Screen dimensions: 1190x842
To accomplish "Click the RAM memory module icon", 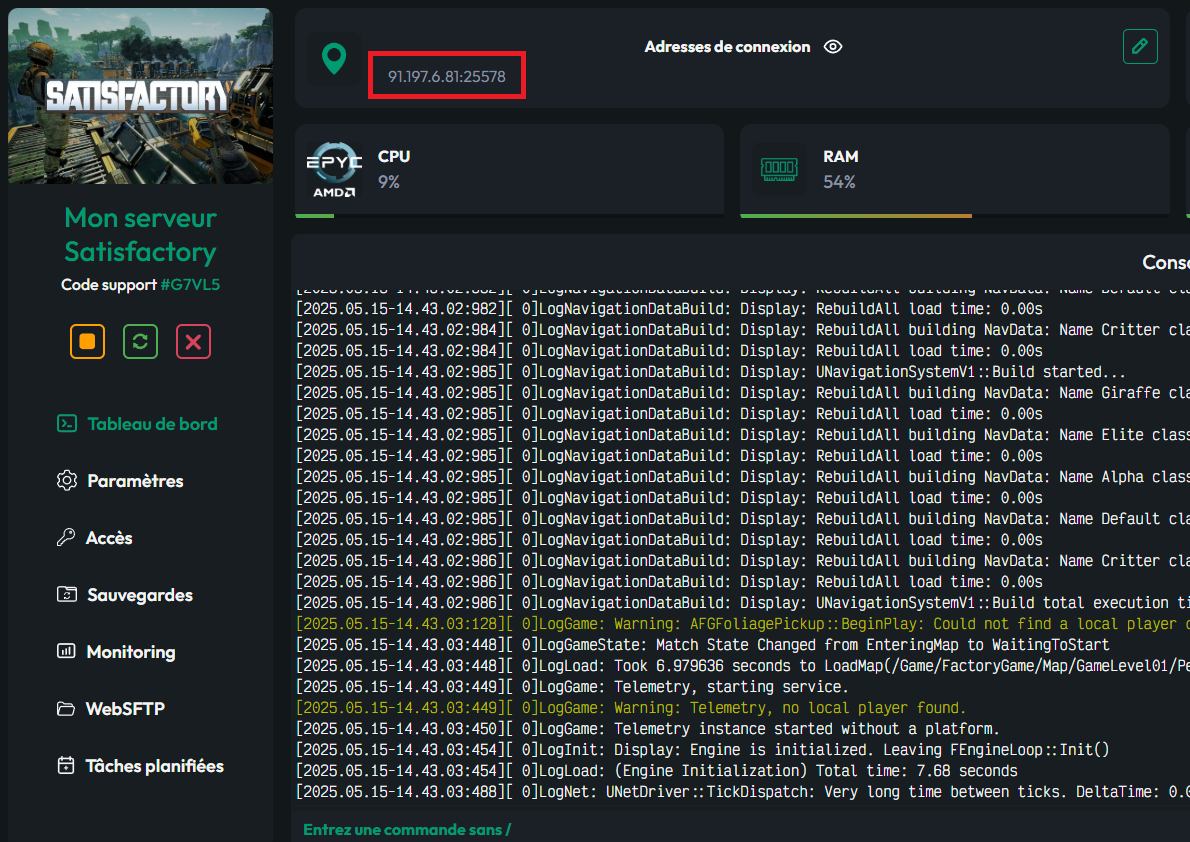I will [779, 168].
